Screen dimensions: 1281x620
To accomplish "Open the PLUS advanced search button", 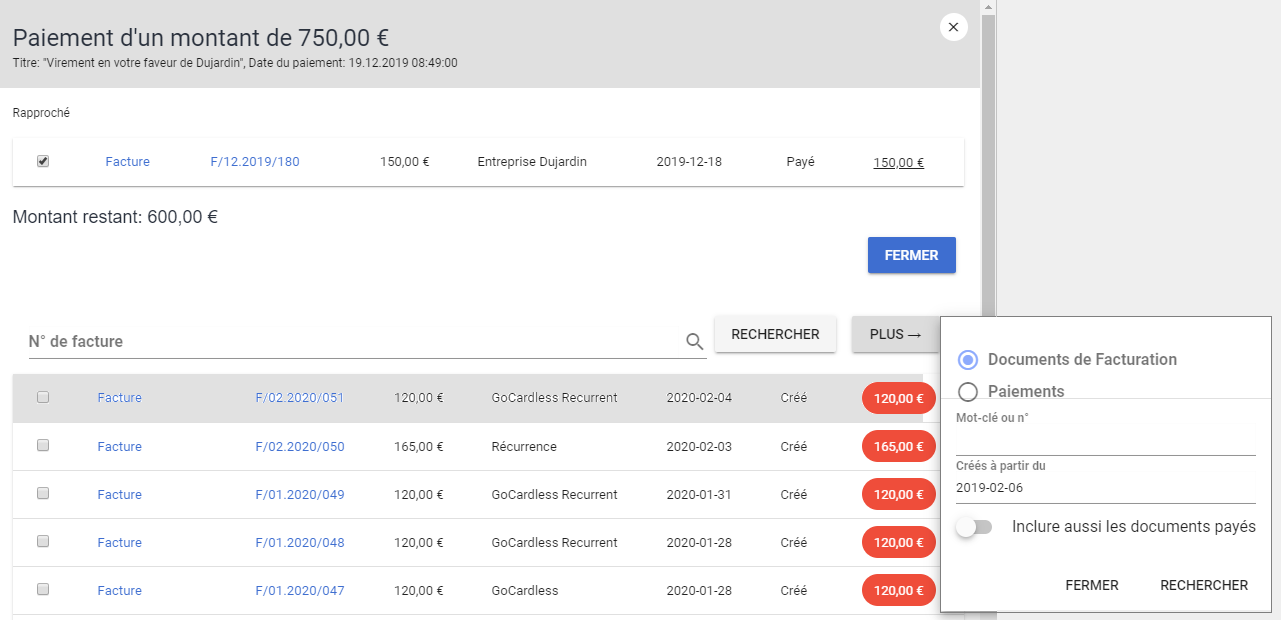I will pos(895,334).
